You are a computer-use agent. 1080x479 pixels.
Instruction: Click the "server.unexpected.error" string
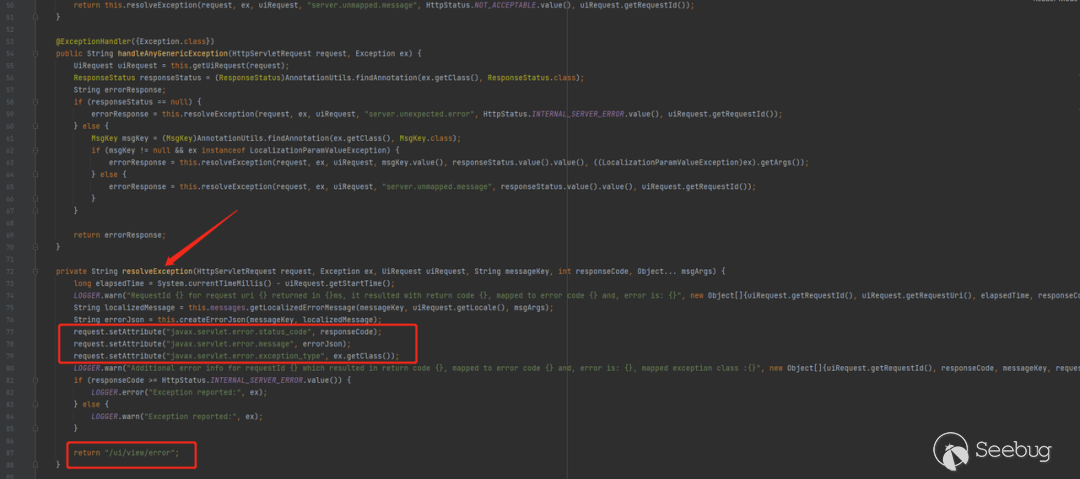pos(419,114)
